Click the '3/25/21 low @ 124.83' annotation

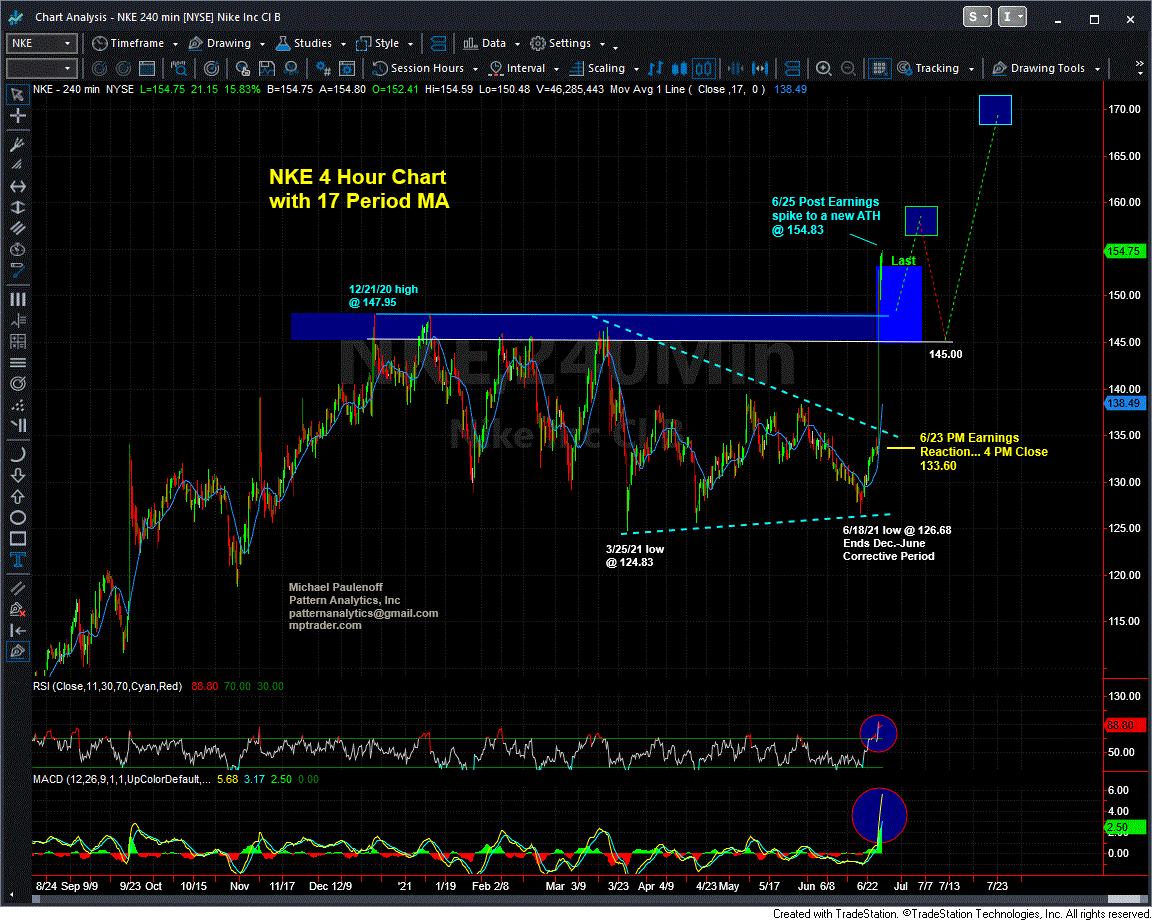[635, 556]
